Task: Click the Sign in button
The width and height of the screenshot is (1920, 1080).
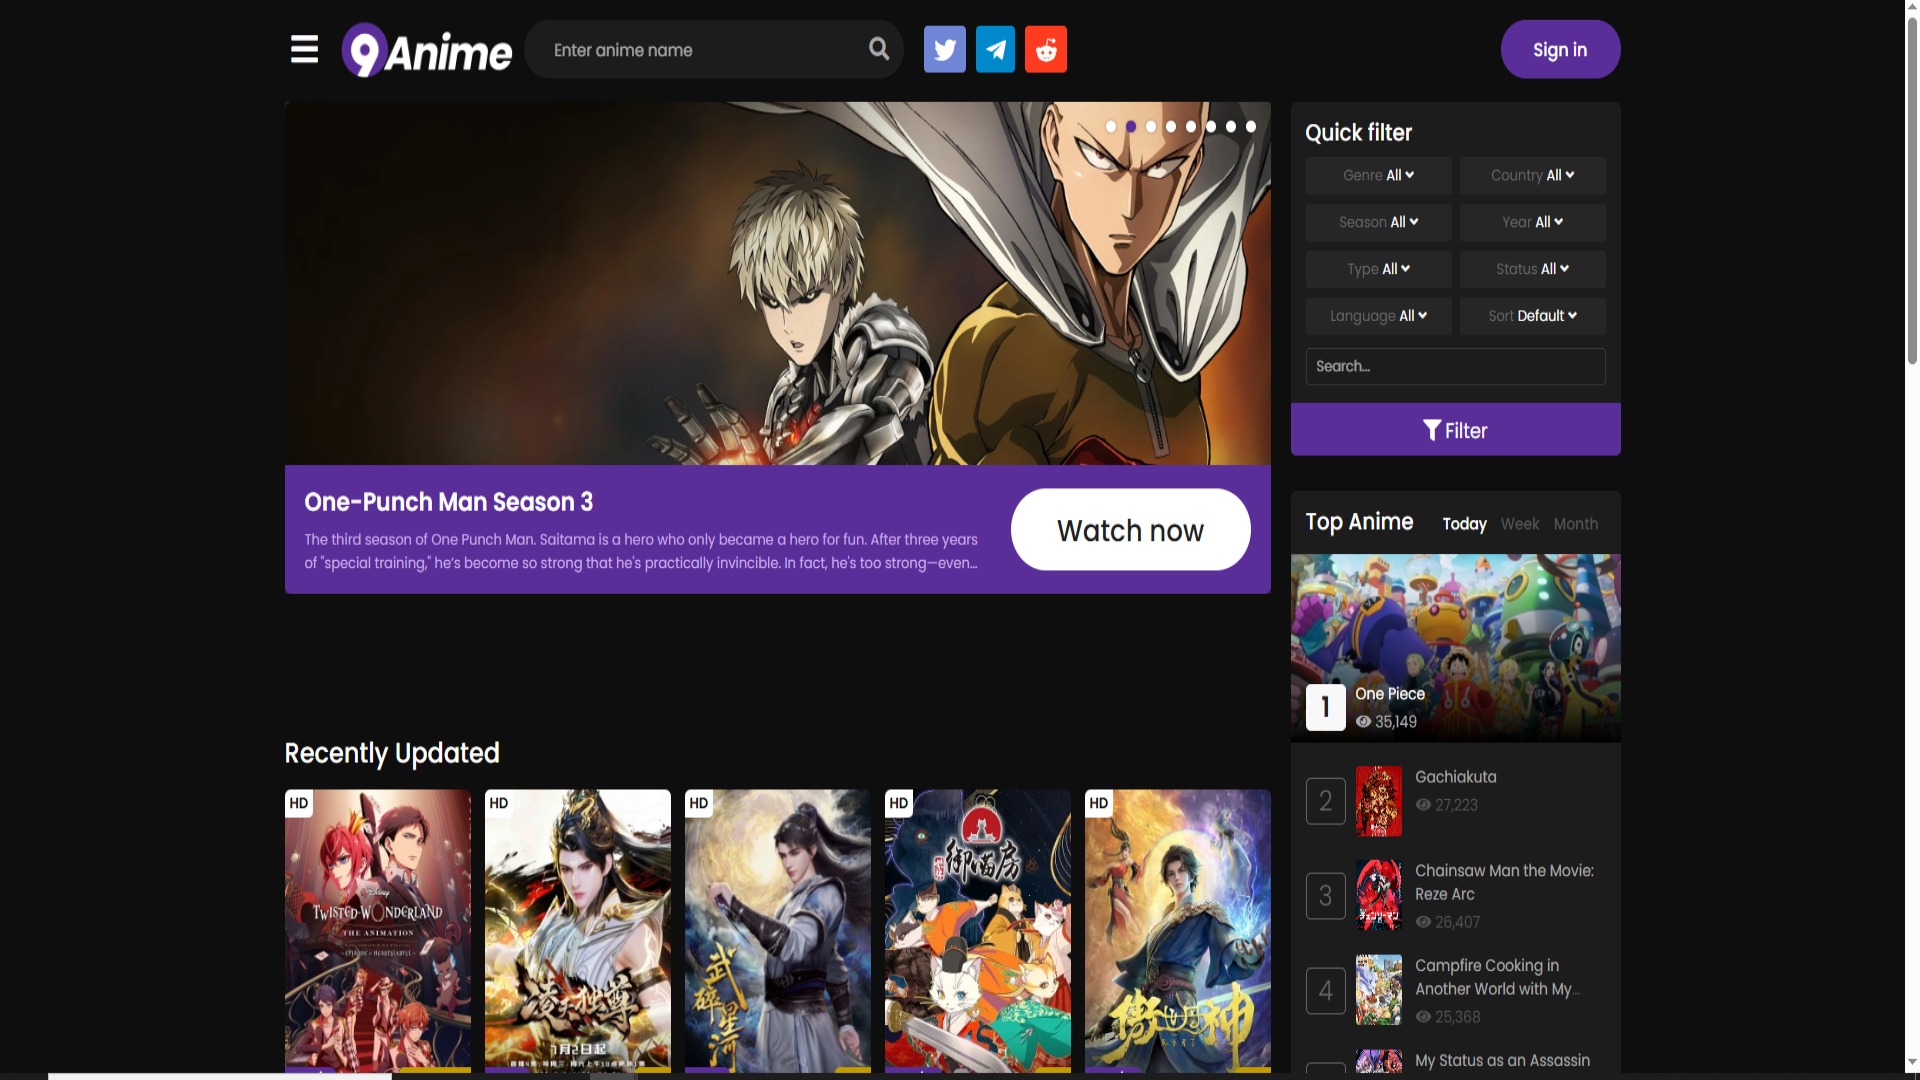Action: [x=1559, y=49]
